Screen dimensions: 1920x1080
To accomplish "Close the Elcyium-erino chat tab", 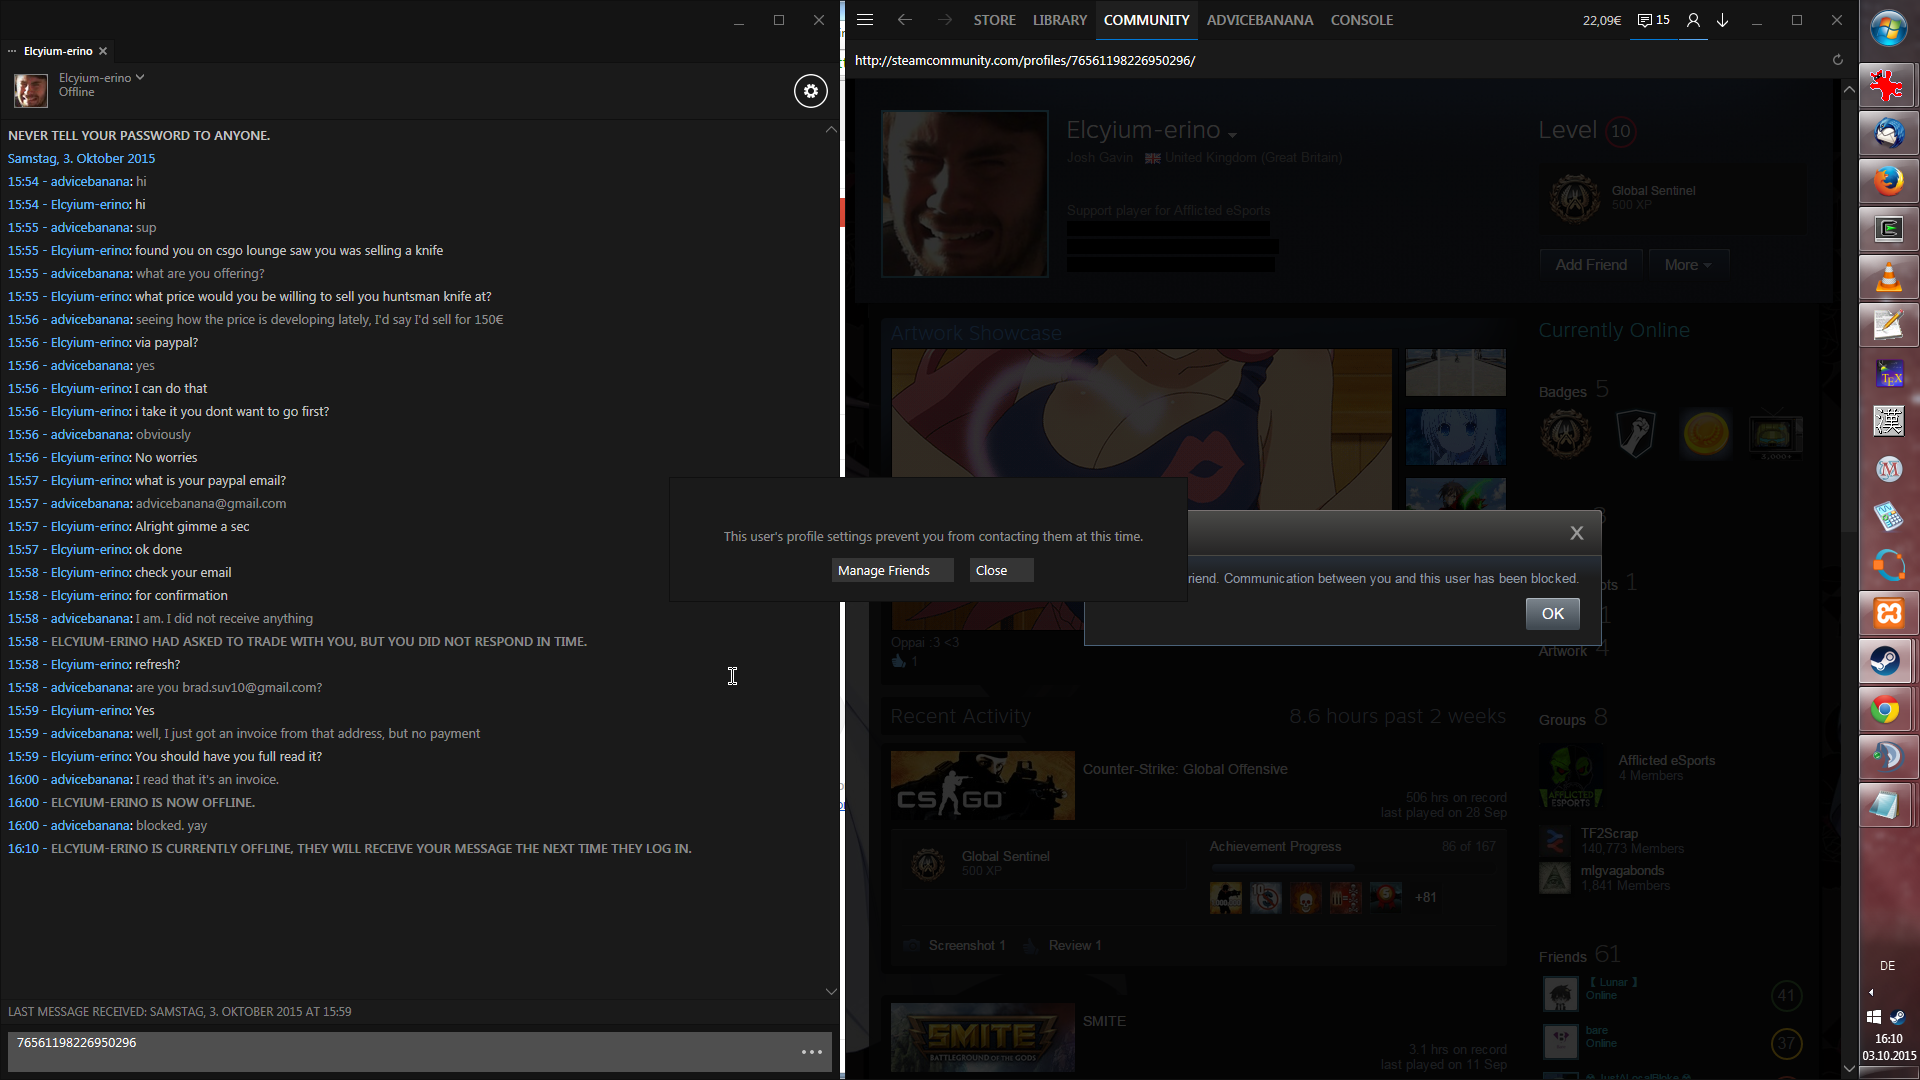I will tap(103, 51).
